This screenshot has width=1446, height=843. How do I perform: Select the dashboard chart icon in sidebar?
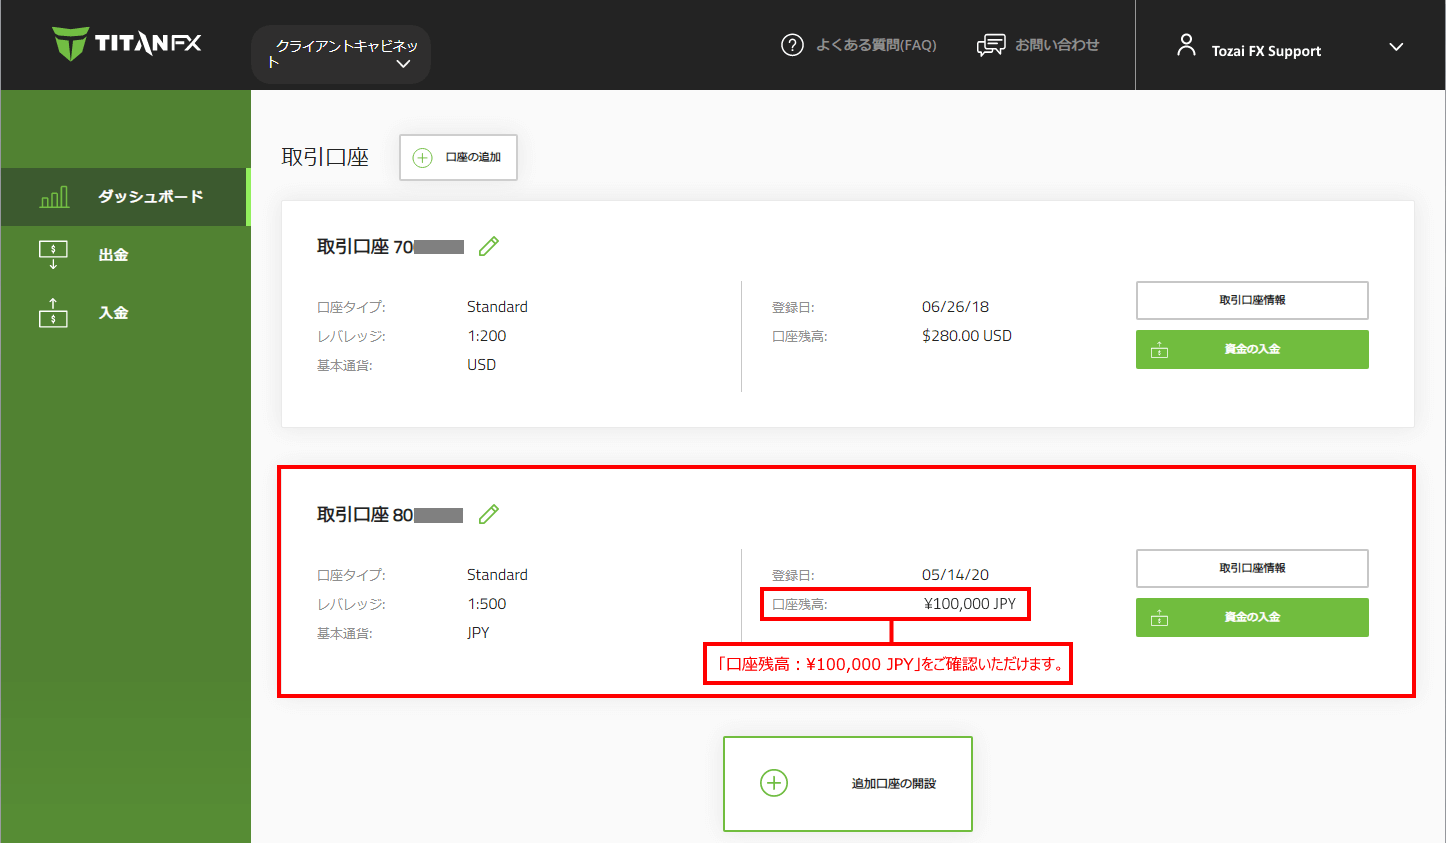(53, 196)
